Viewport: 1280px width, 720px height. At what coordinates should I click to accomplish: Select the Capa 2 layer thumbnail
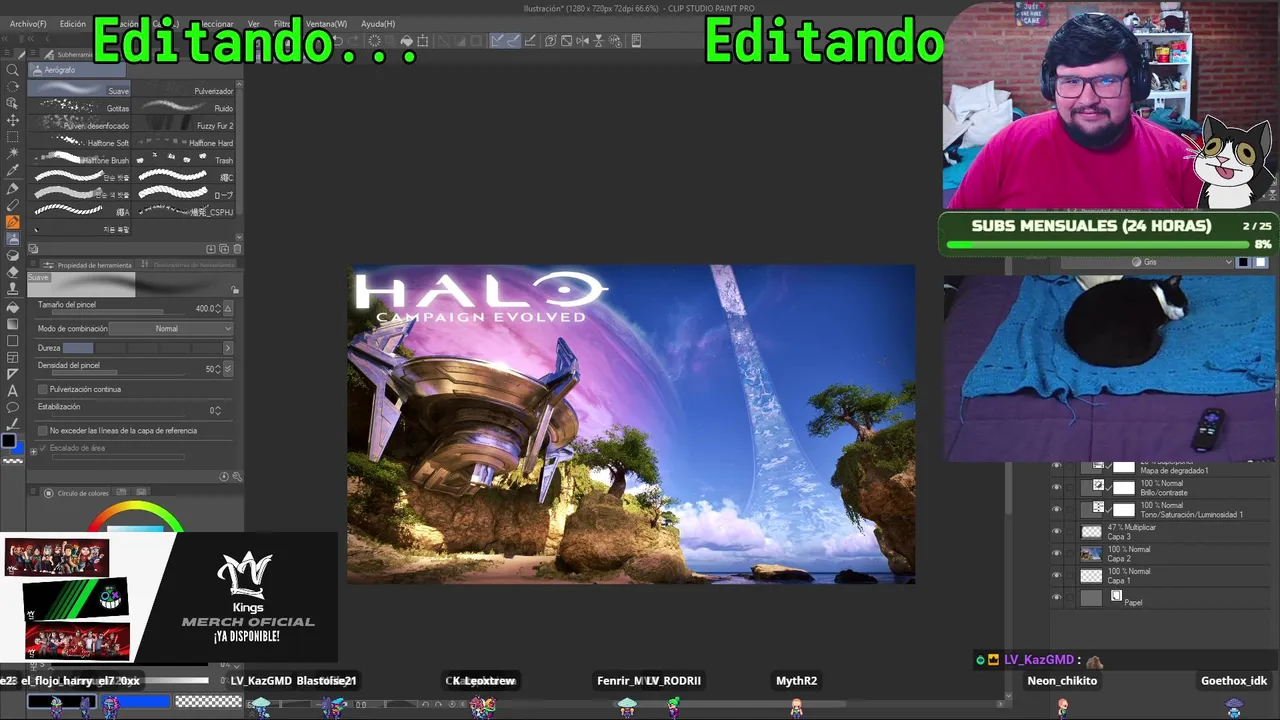click(x=1091, y=553)
